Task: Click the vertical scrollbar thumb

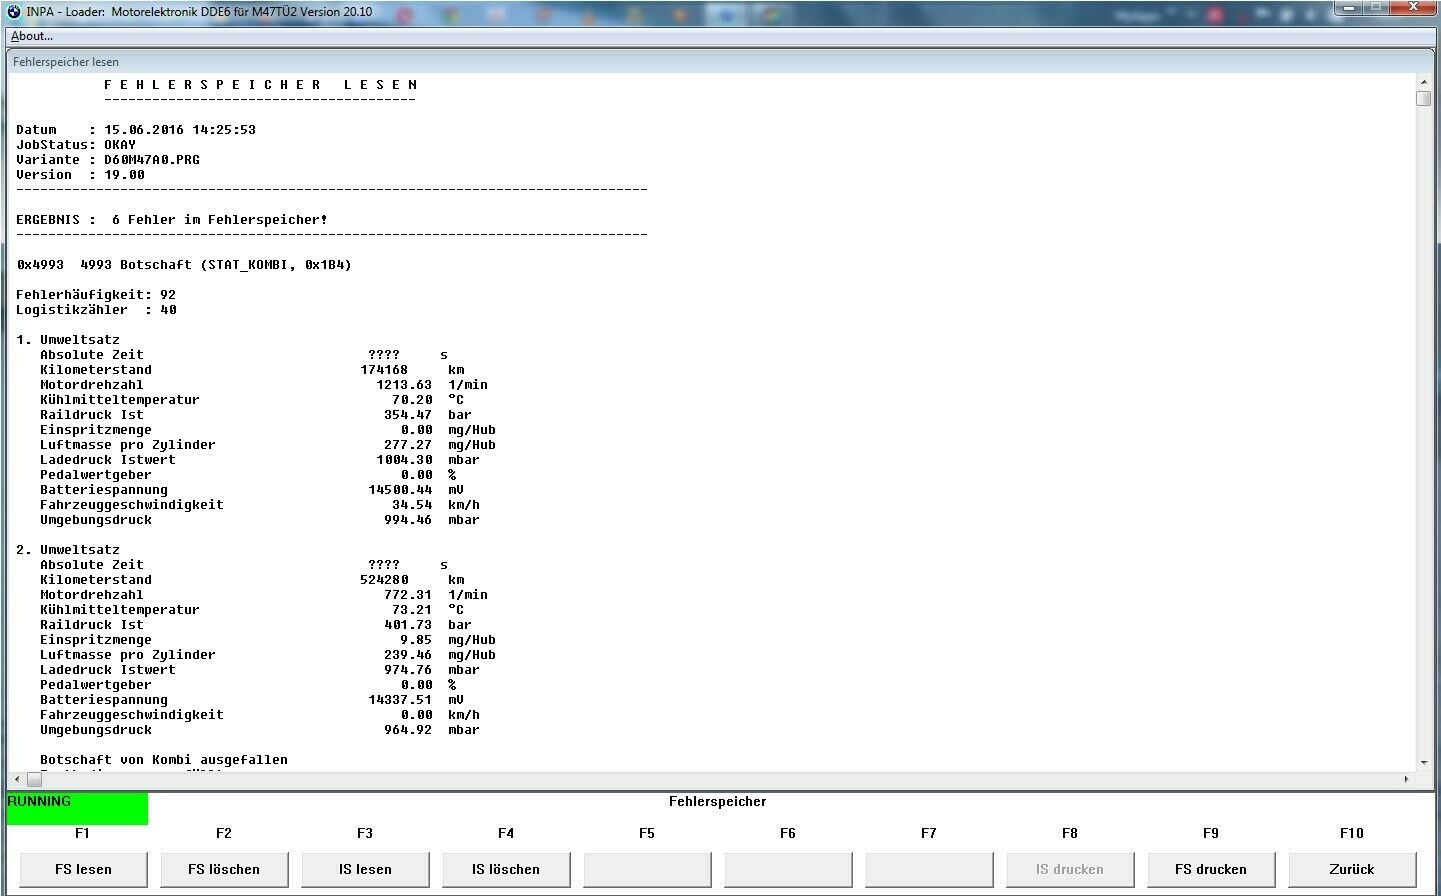Action: click(1423, 98)
